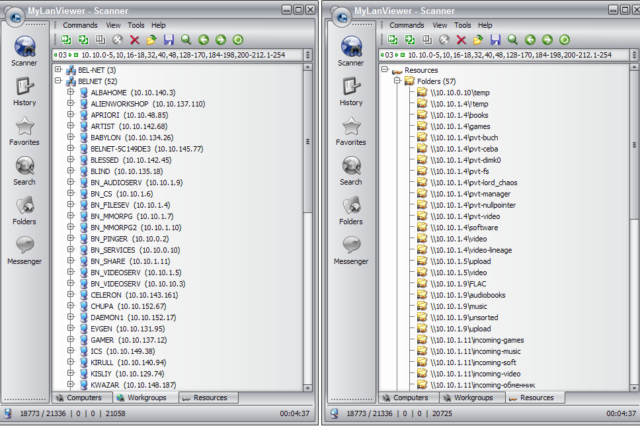Open the Scanner panel in left window sidebar

24,51
